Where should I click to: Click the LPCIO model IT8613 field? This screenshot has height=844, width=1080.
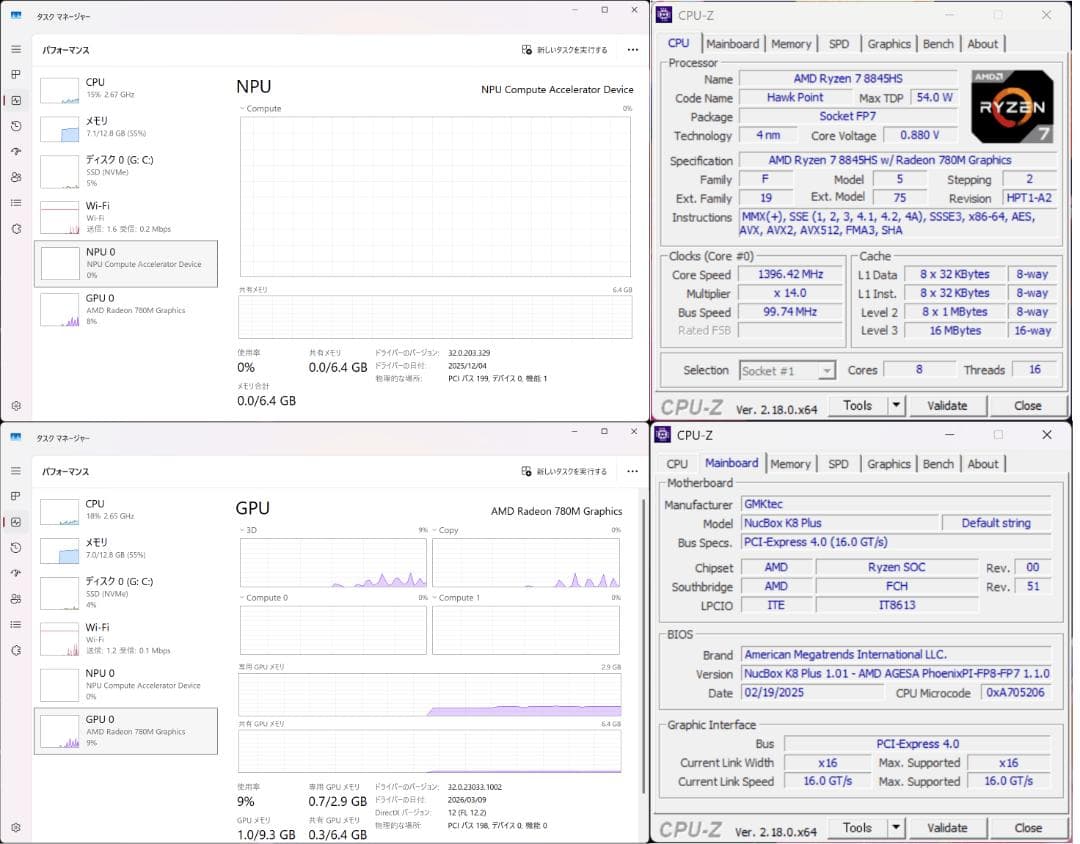tap(897, 605)
